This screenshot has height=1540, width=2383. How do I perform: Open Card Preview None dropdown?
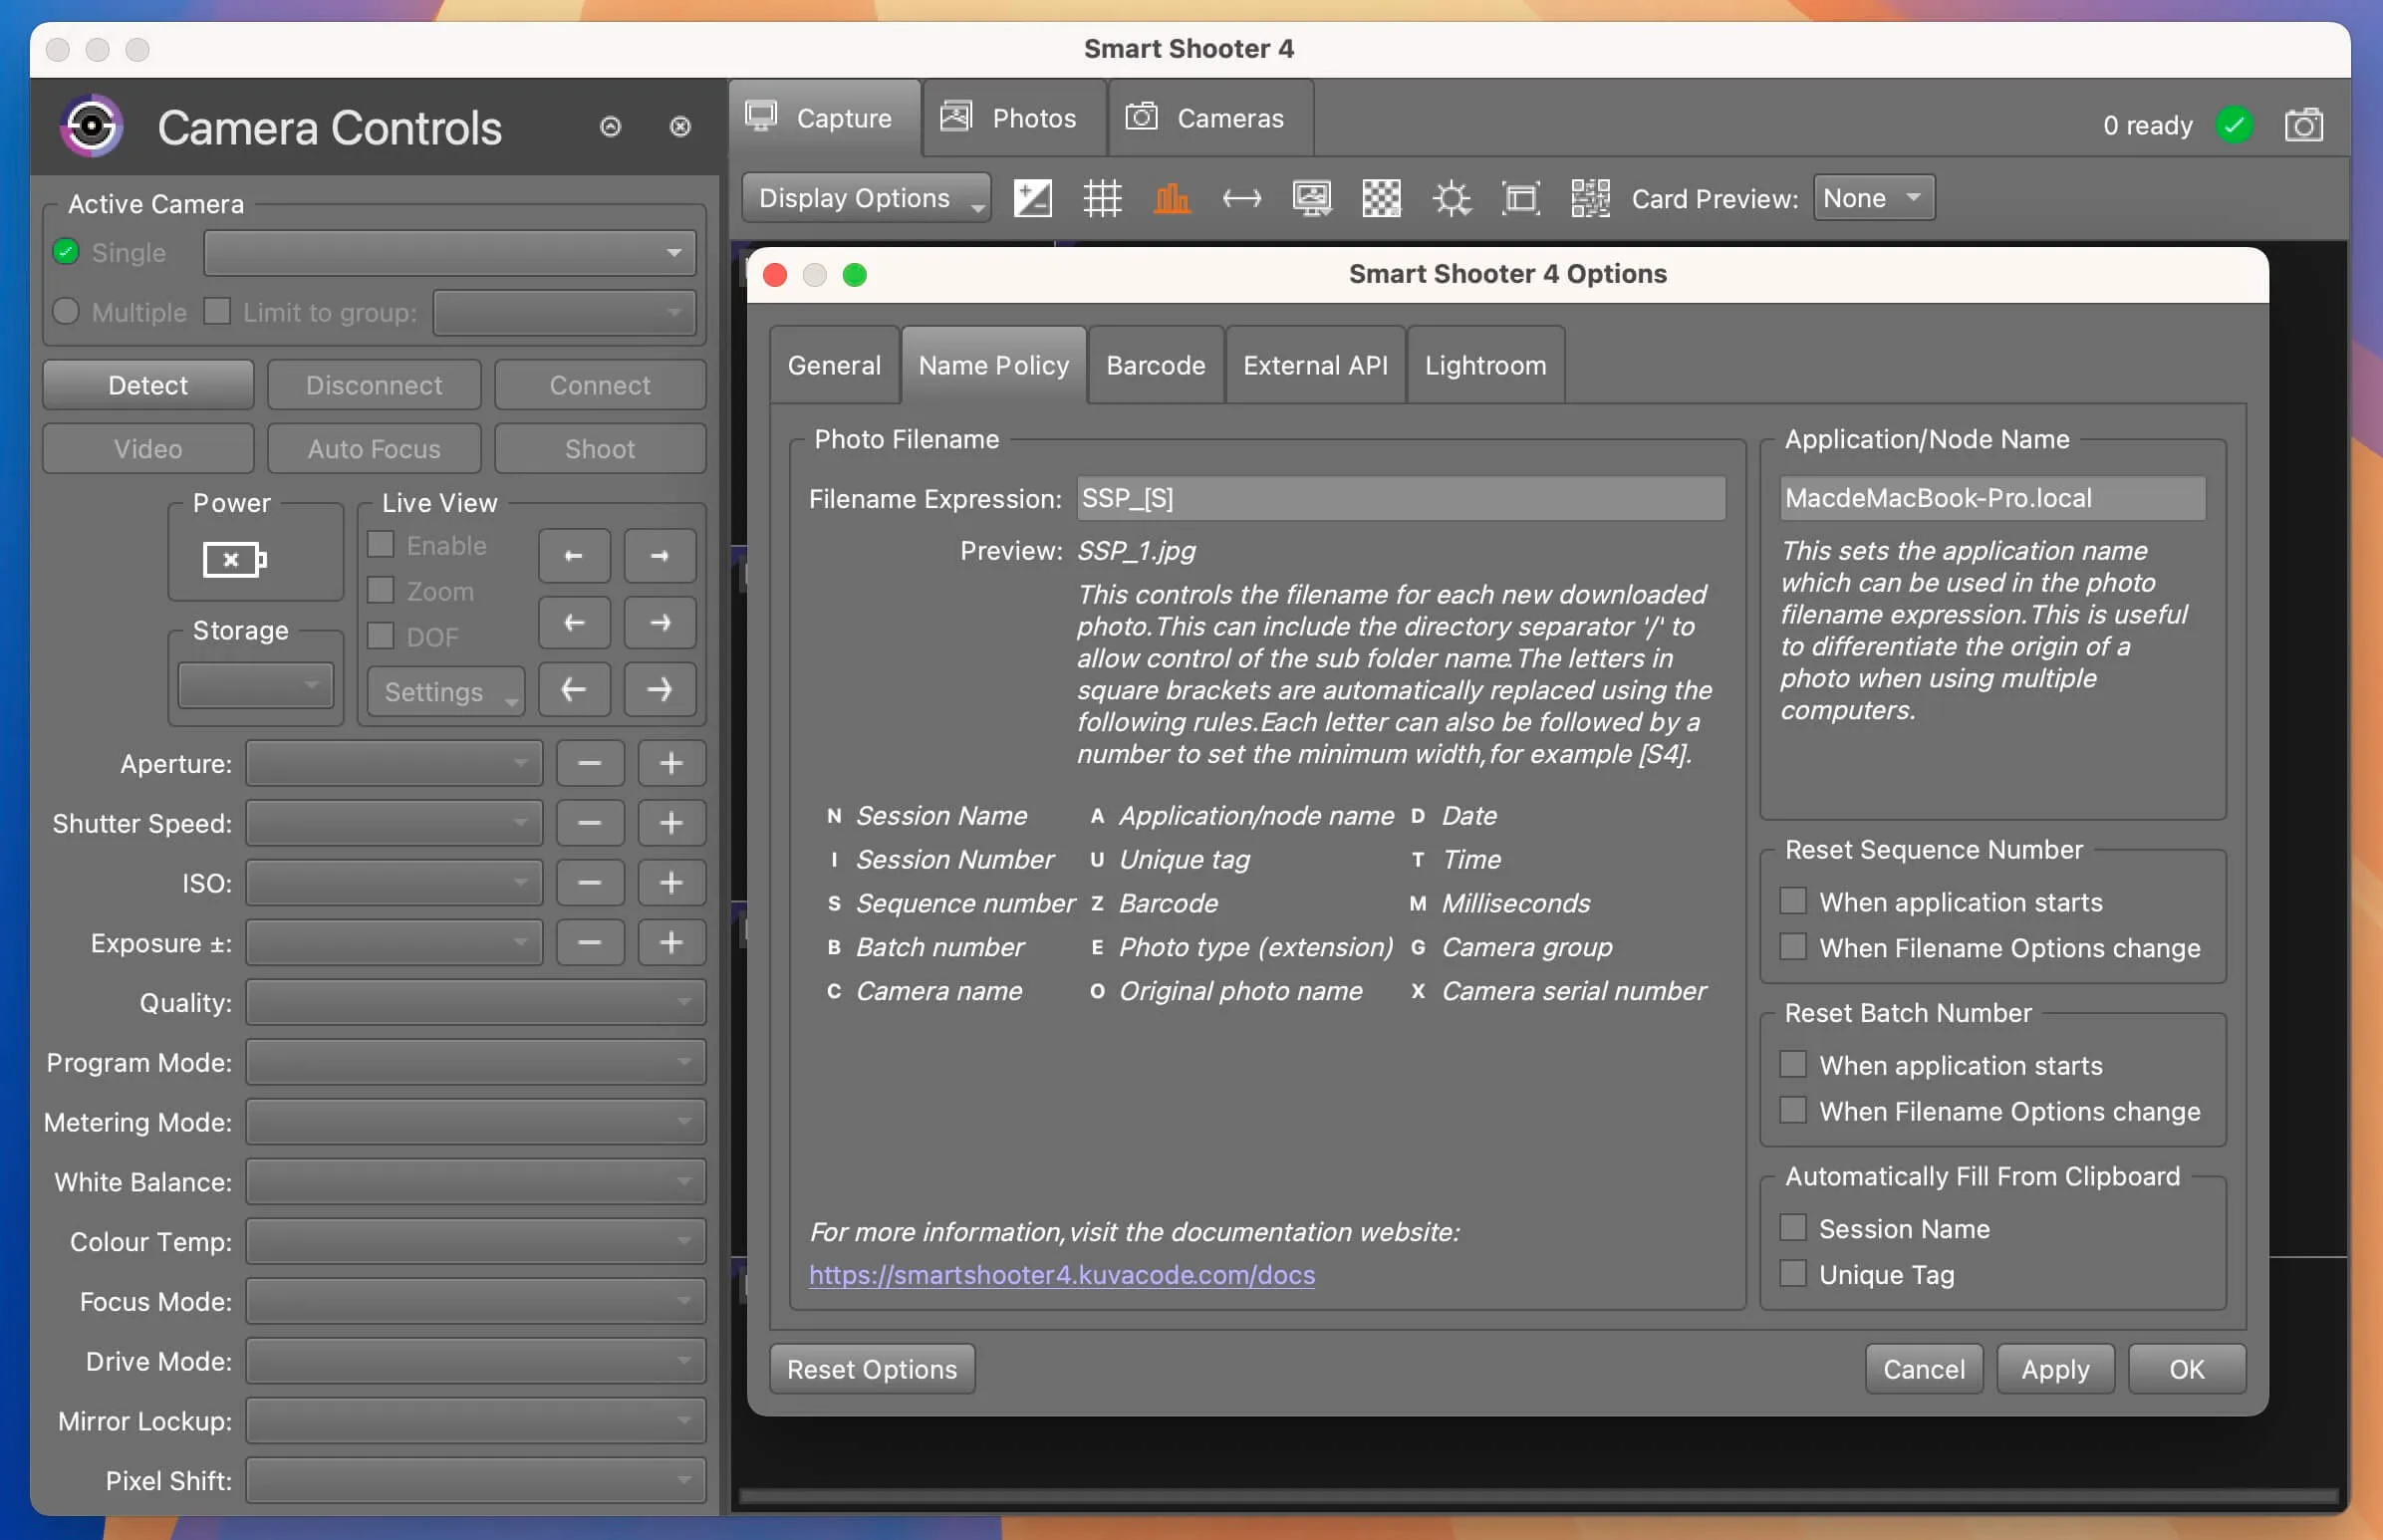[x=1874, y=198]
